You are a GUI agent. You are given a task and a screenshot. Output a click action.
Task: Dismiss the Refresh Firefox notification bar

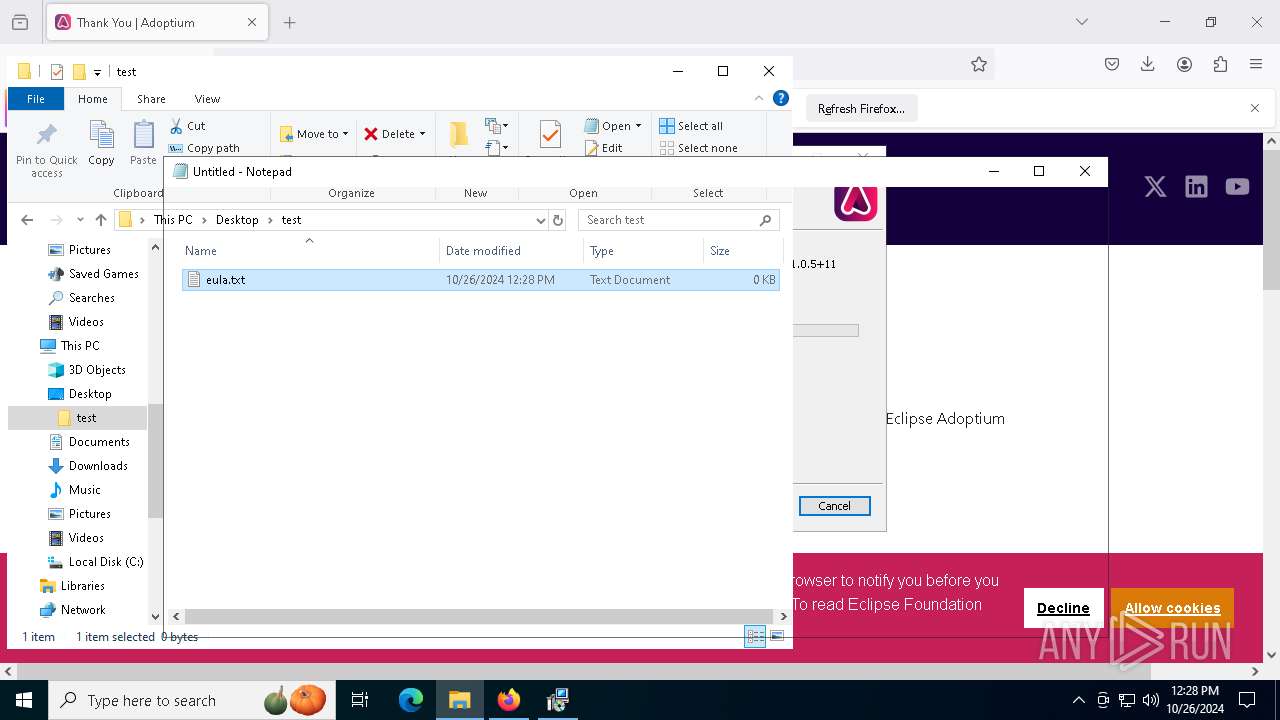tap(1255, 108)
